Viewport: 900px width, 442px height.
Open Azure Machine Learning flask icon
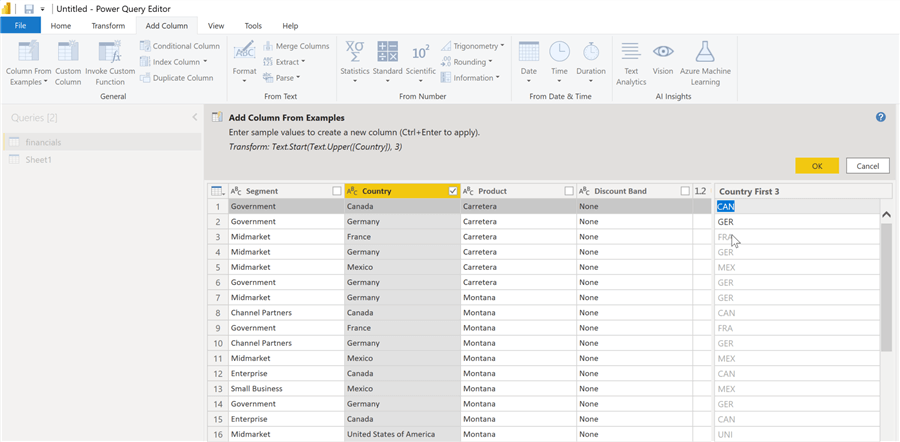[x=705, y=52]
